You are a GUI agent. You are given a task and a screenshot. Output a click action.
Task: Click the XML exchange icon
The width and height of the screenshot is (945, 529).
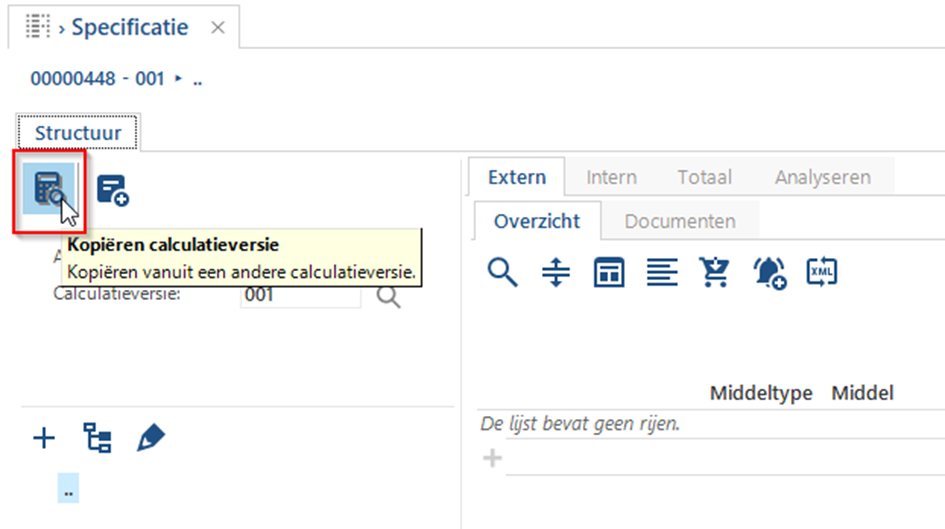tap(822, 272)
